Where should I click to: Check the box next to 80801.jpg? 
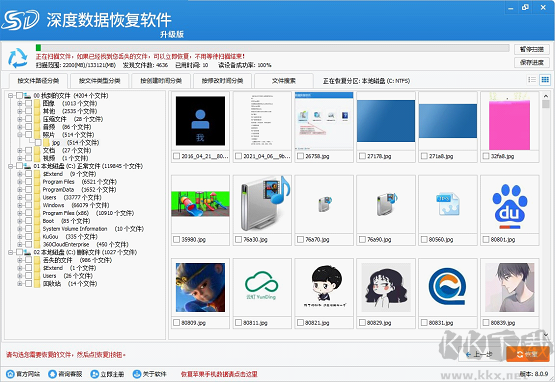click(x=486, y=240)
